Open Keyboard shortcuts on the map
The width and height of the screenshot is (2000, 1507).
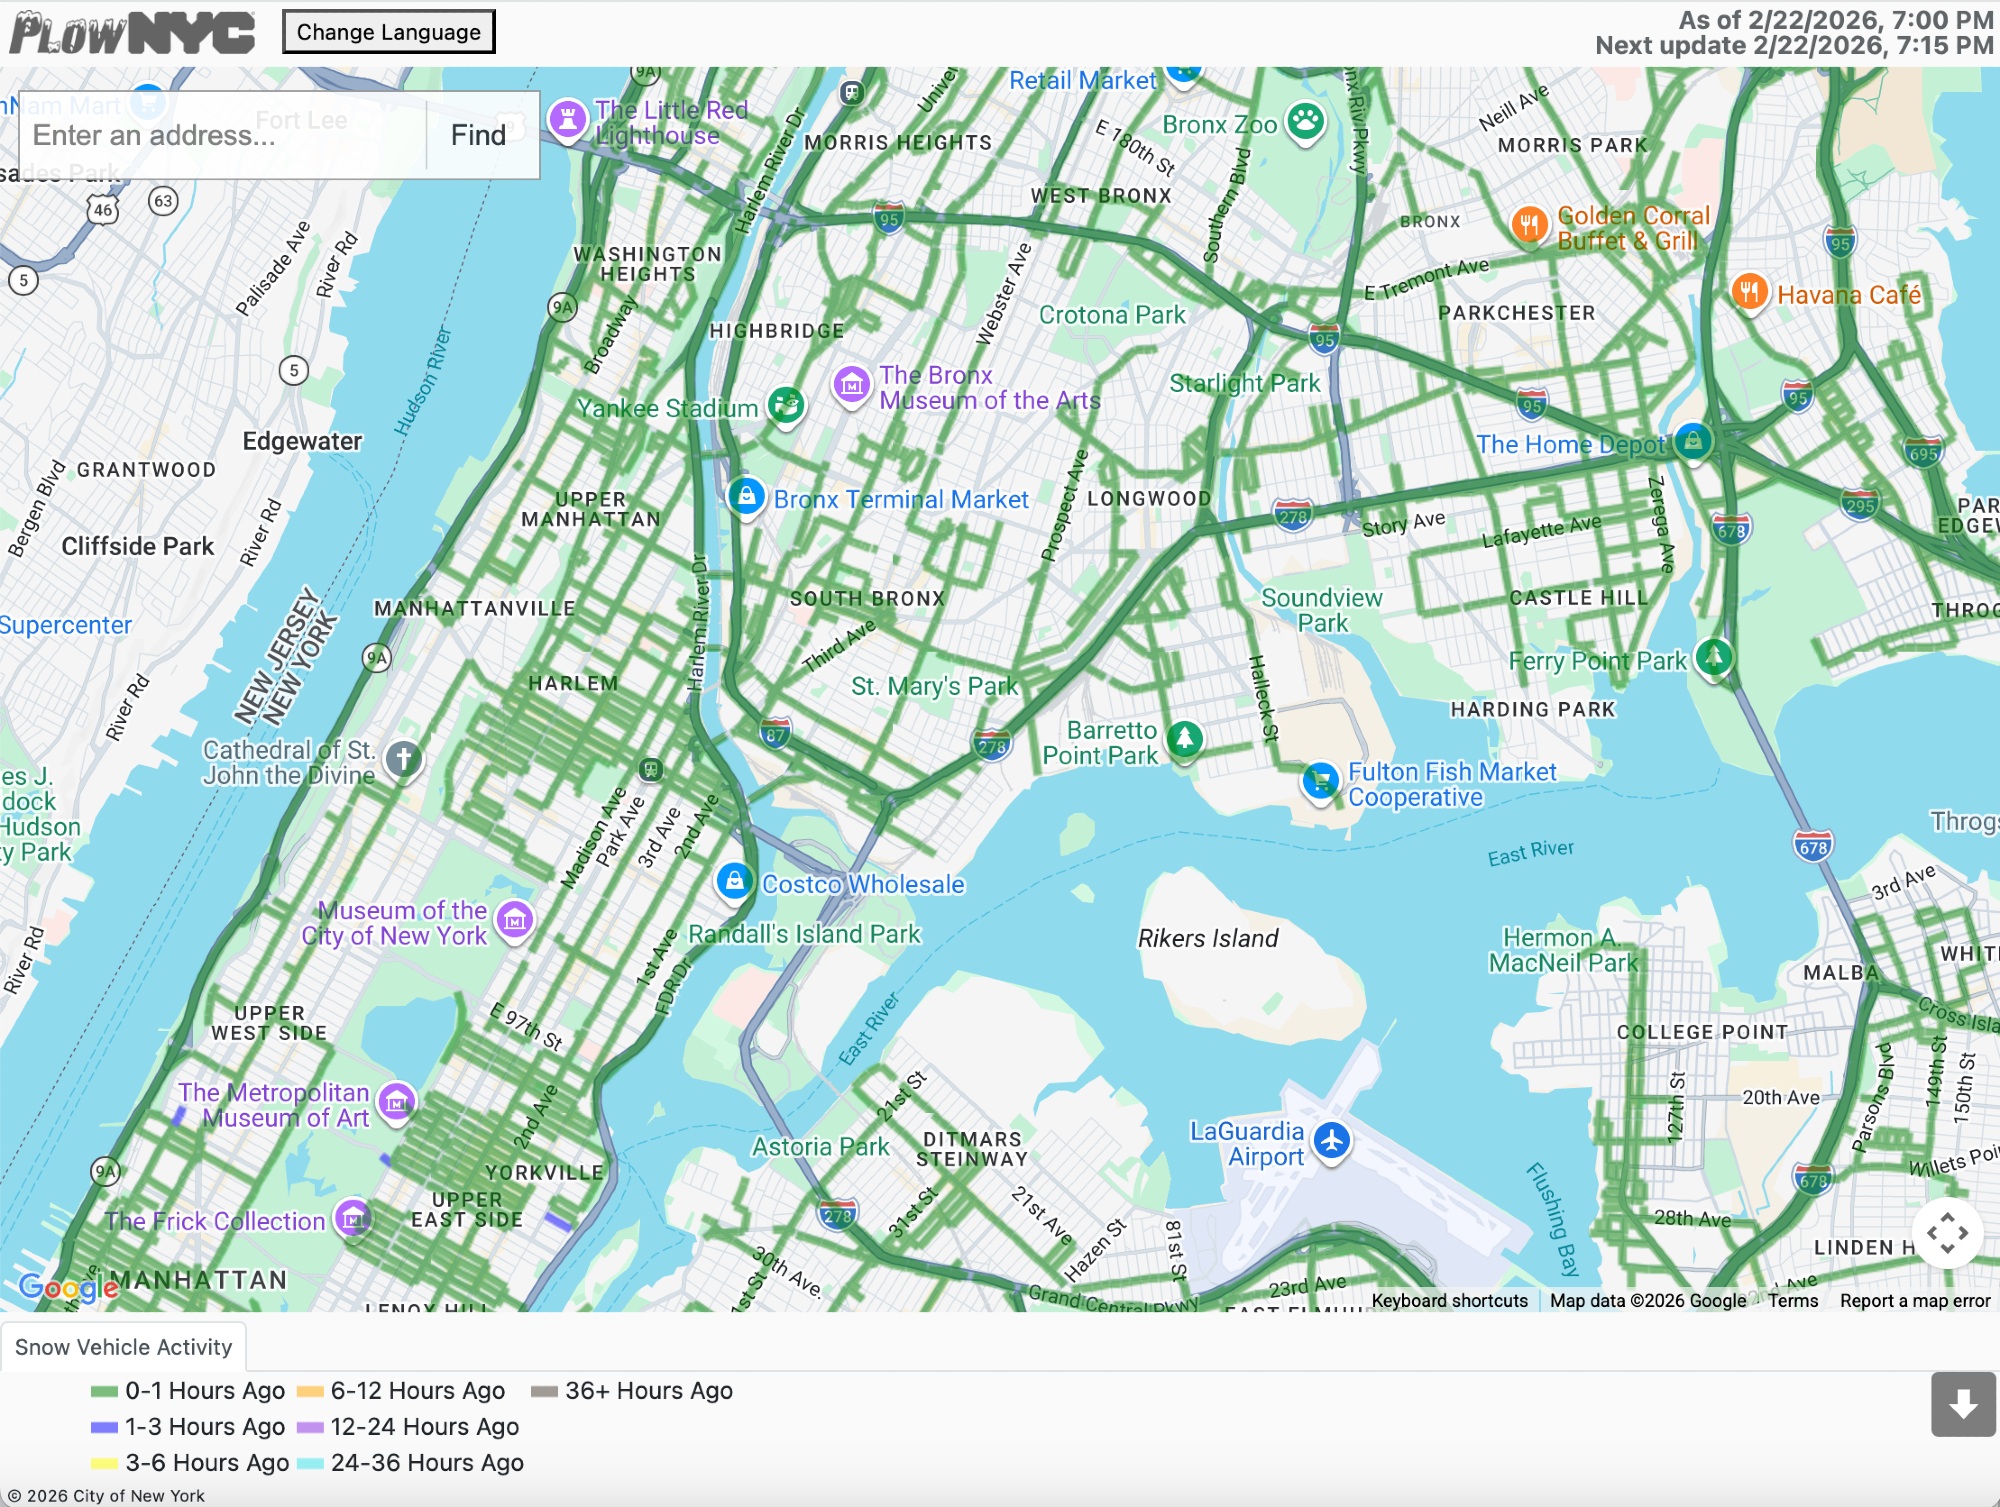pos(1449,1300)
